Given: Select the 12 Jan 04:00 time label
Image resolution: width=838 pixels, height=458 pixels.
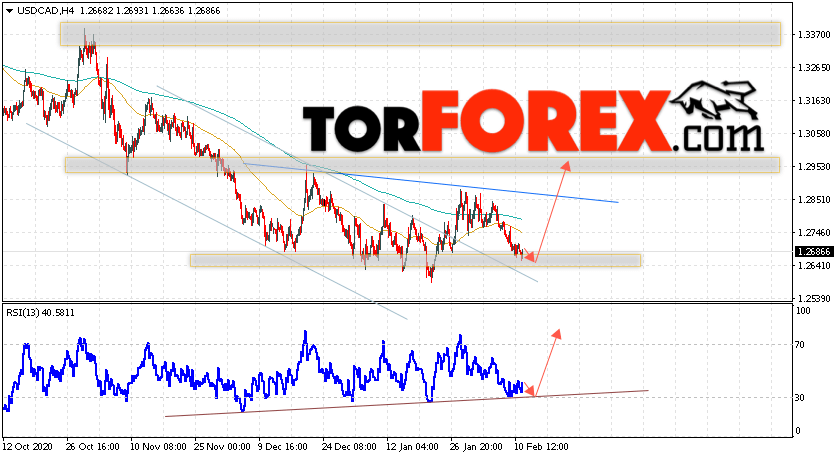Looking at the screenshot, I should (413, 446).
